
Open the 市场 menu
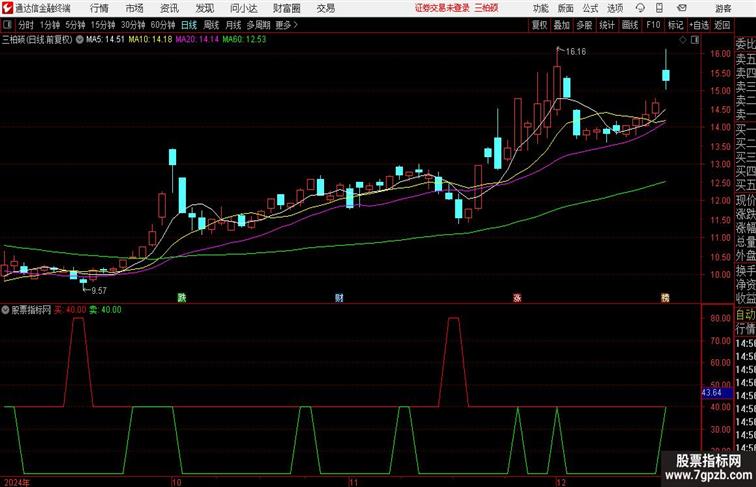pyautogui.click(x=135, y=8)
